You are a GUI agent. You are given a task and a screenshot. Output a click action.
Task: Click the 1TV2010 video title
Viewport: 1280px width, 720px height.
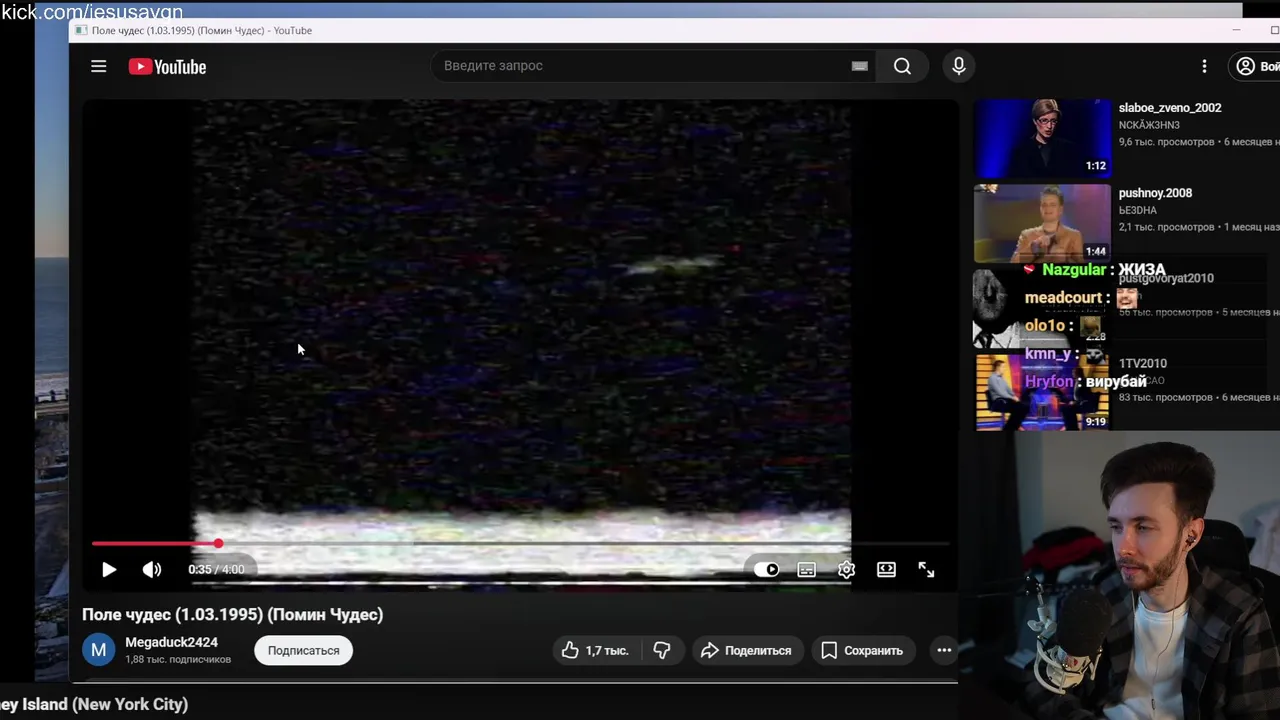click(x=1143, y=363)
